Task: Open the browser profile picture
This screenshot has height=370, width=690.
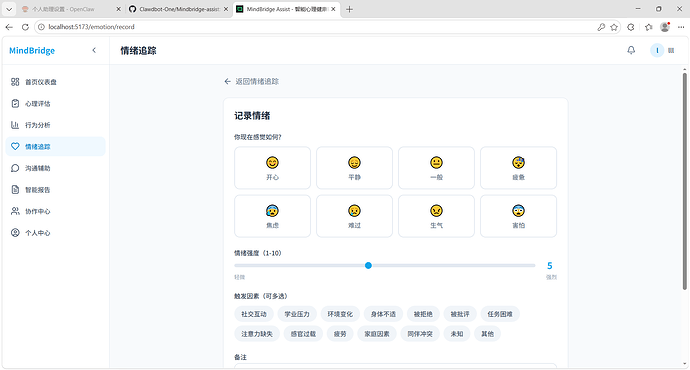Action: (x=665, y=27)
